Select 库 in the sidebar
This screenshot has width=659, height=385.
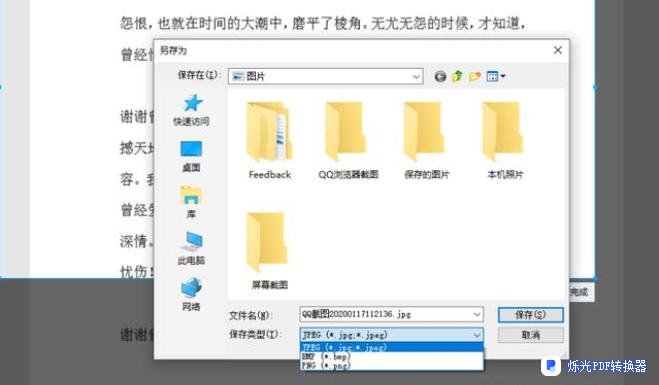coord(191,203)
